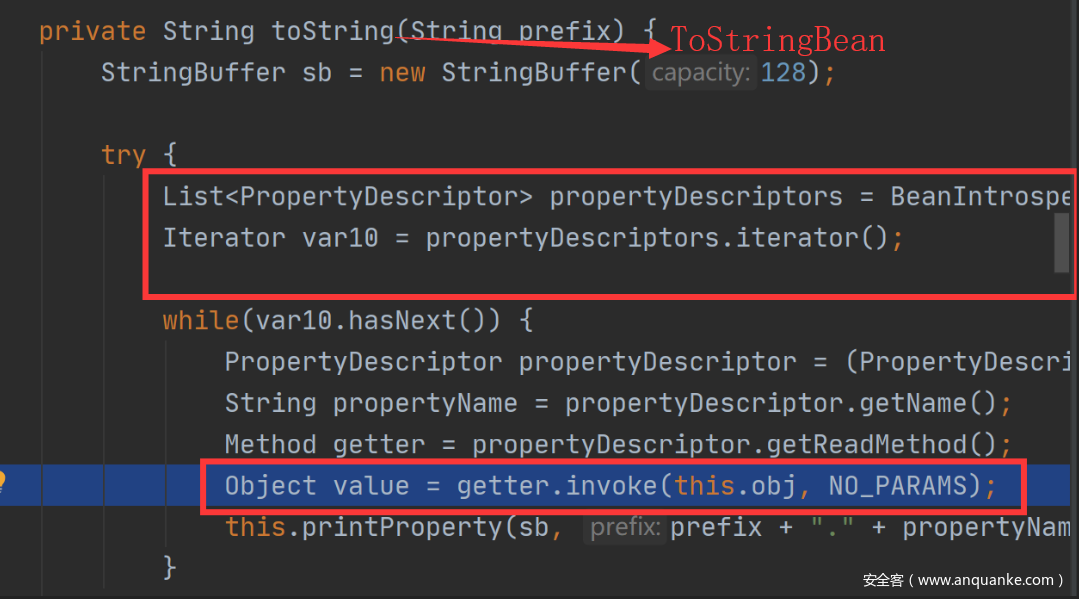Click the red ToStringBean annotation text

(x=777, y=41)
